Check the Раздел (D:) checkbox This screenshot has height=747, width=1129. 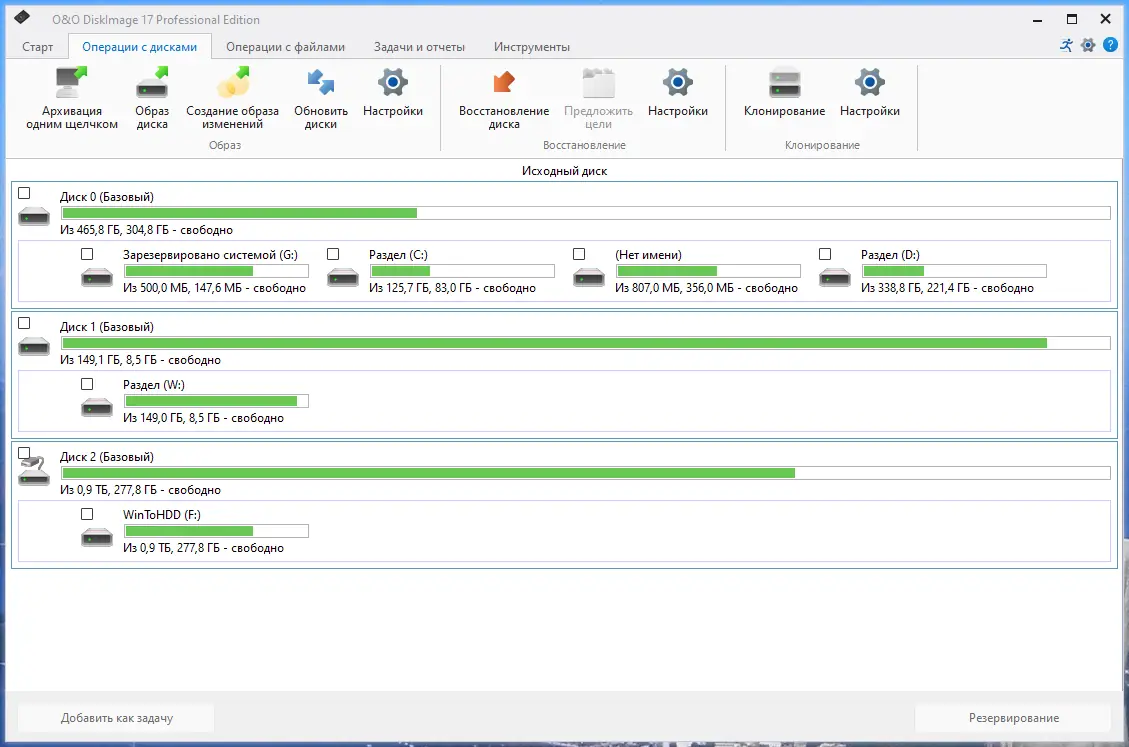[x=825, y=254]
